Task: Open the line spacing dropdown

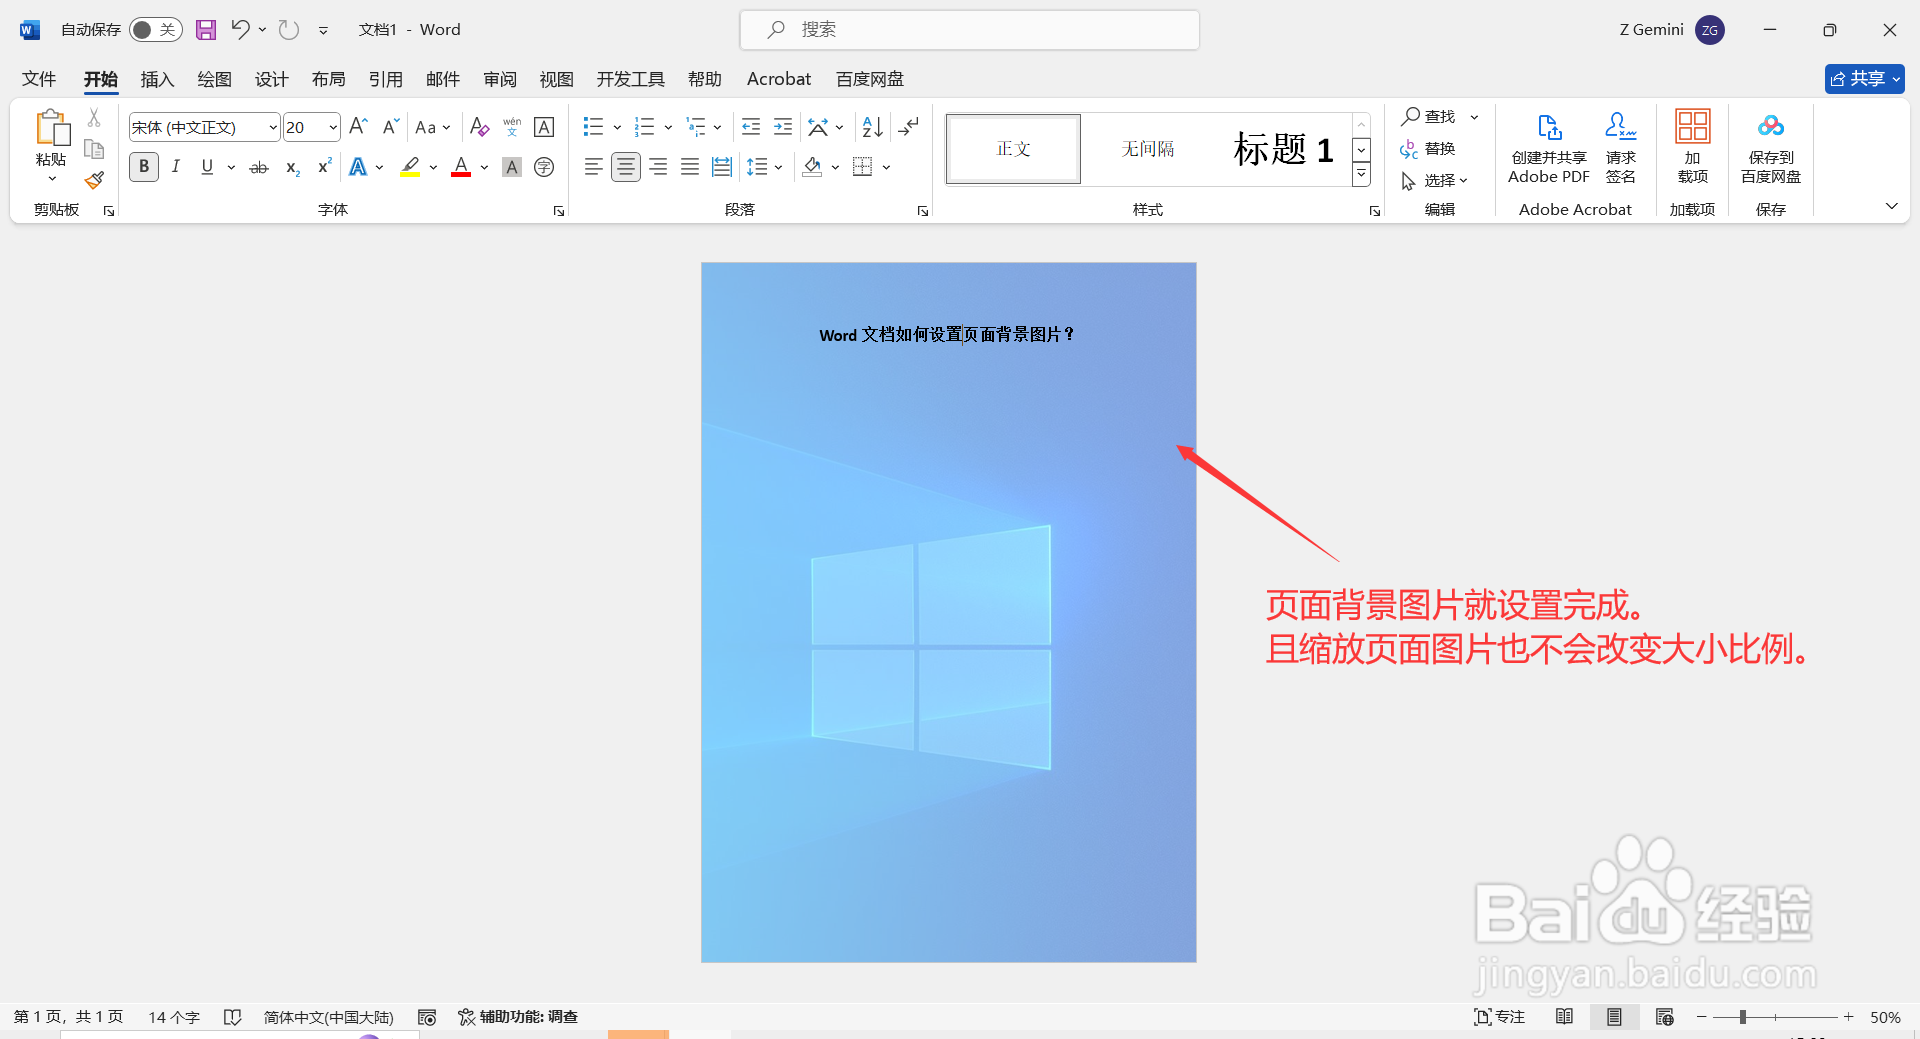Action: tap(765, 167)
